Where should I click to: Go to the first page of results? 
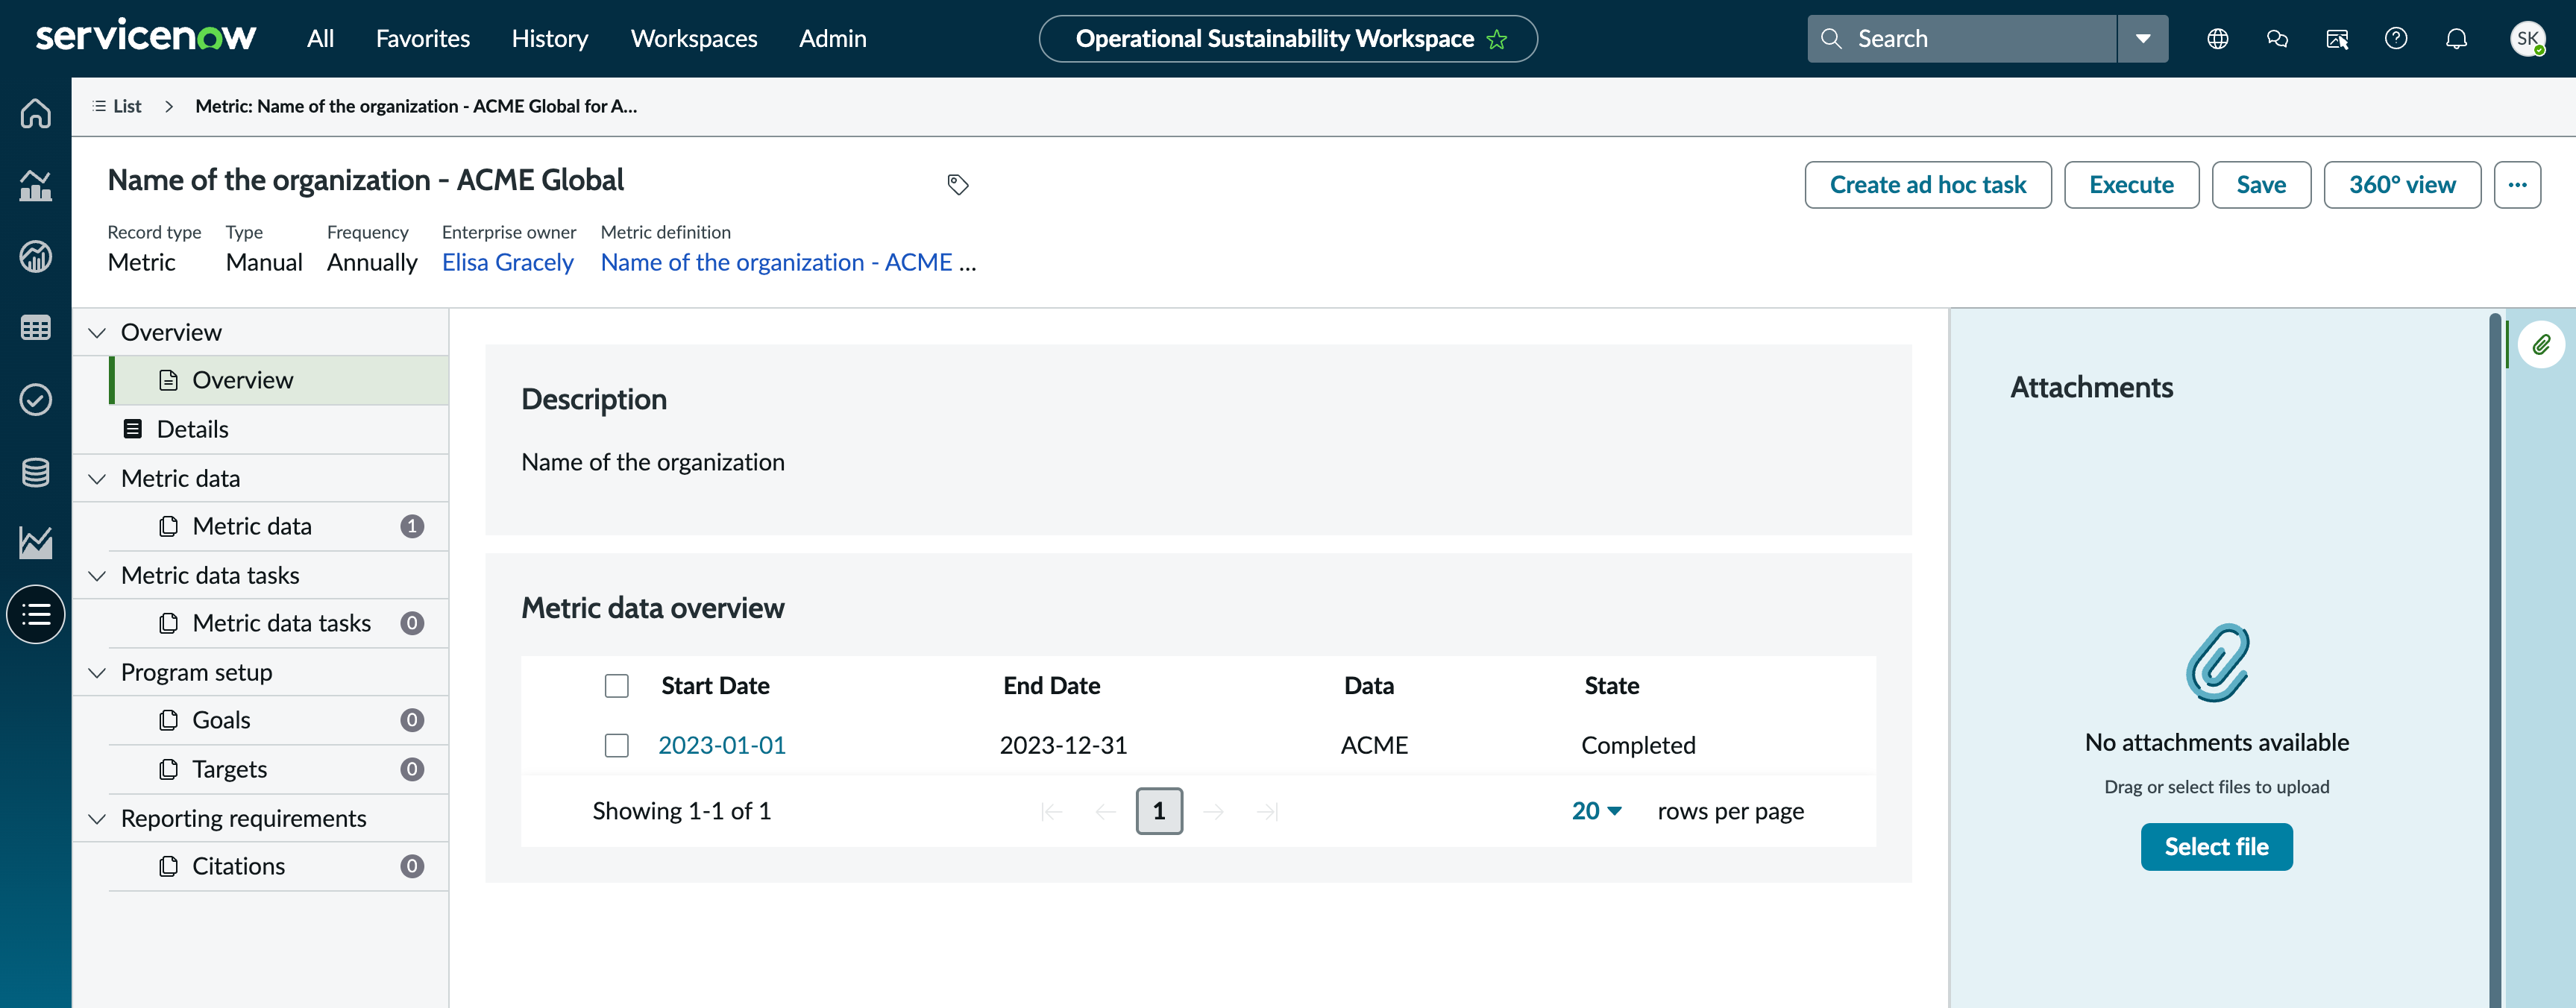[1051, 811]
